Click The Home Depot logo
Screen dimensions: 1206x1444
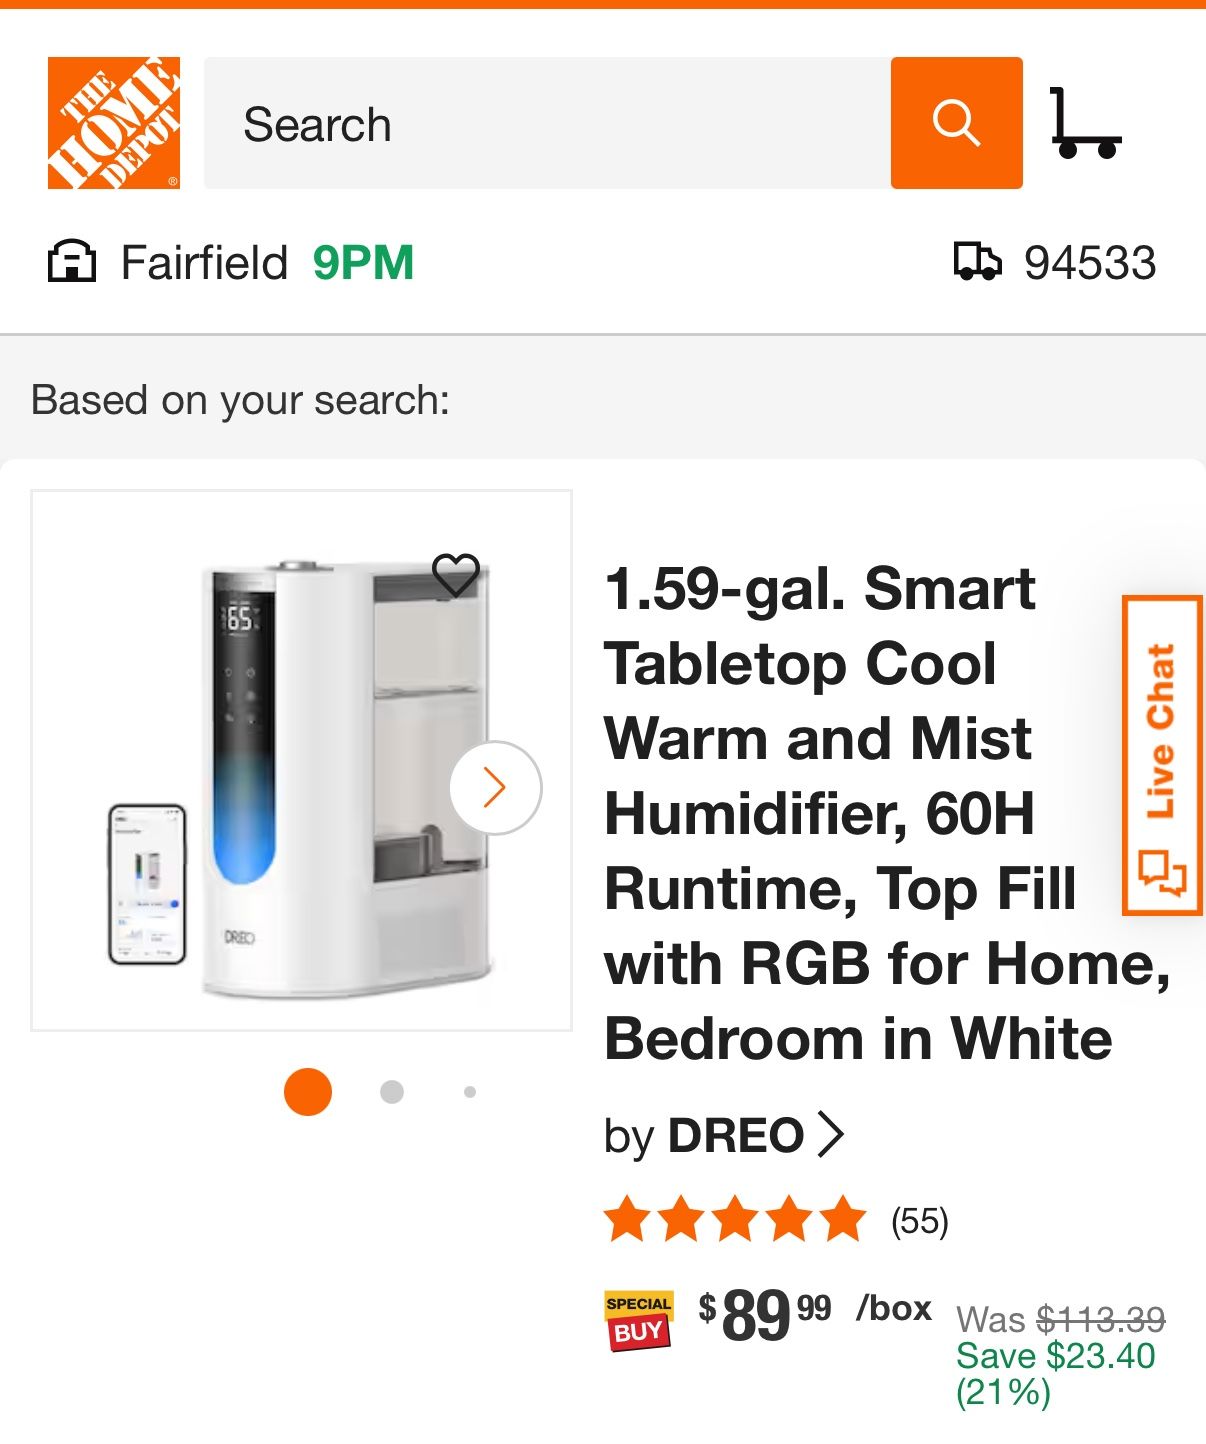(114, 123)
